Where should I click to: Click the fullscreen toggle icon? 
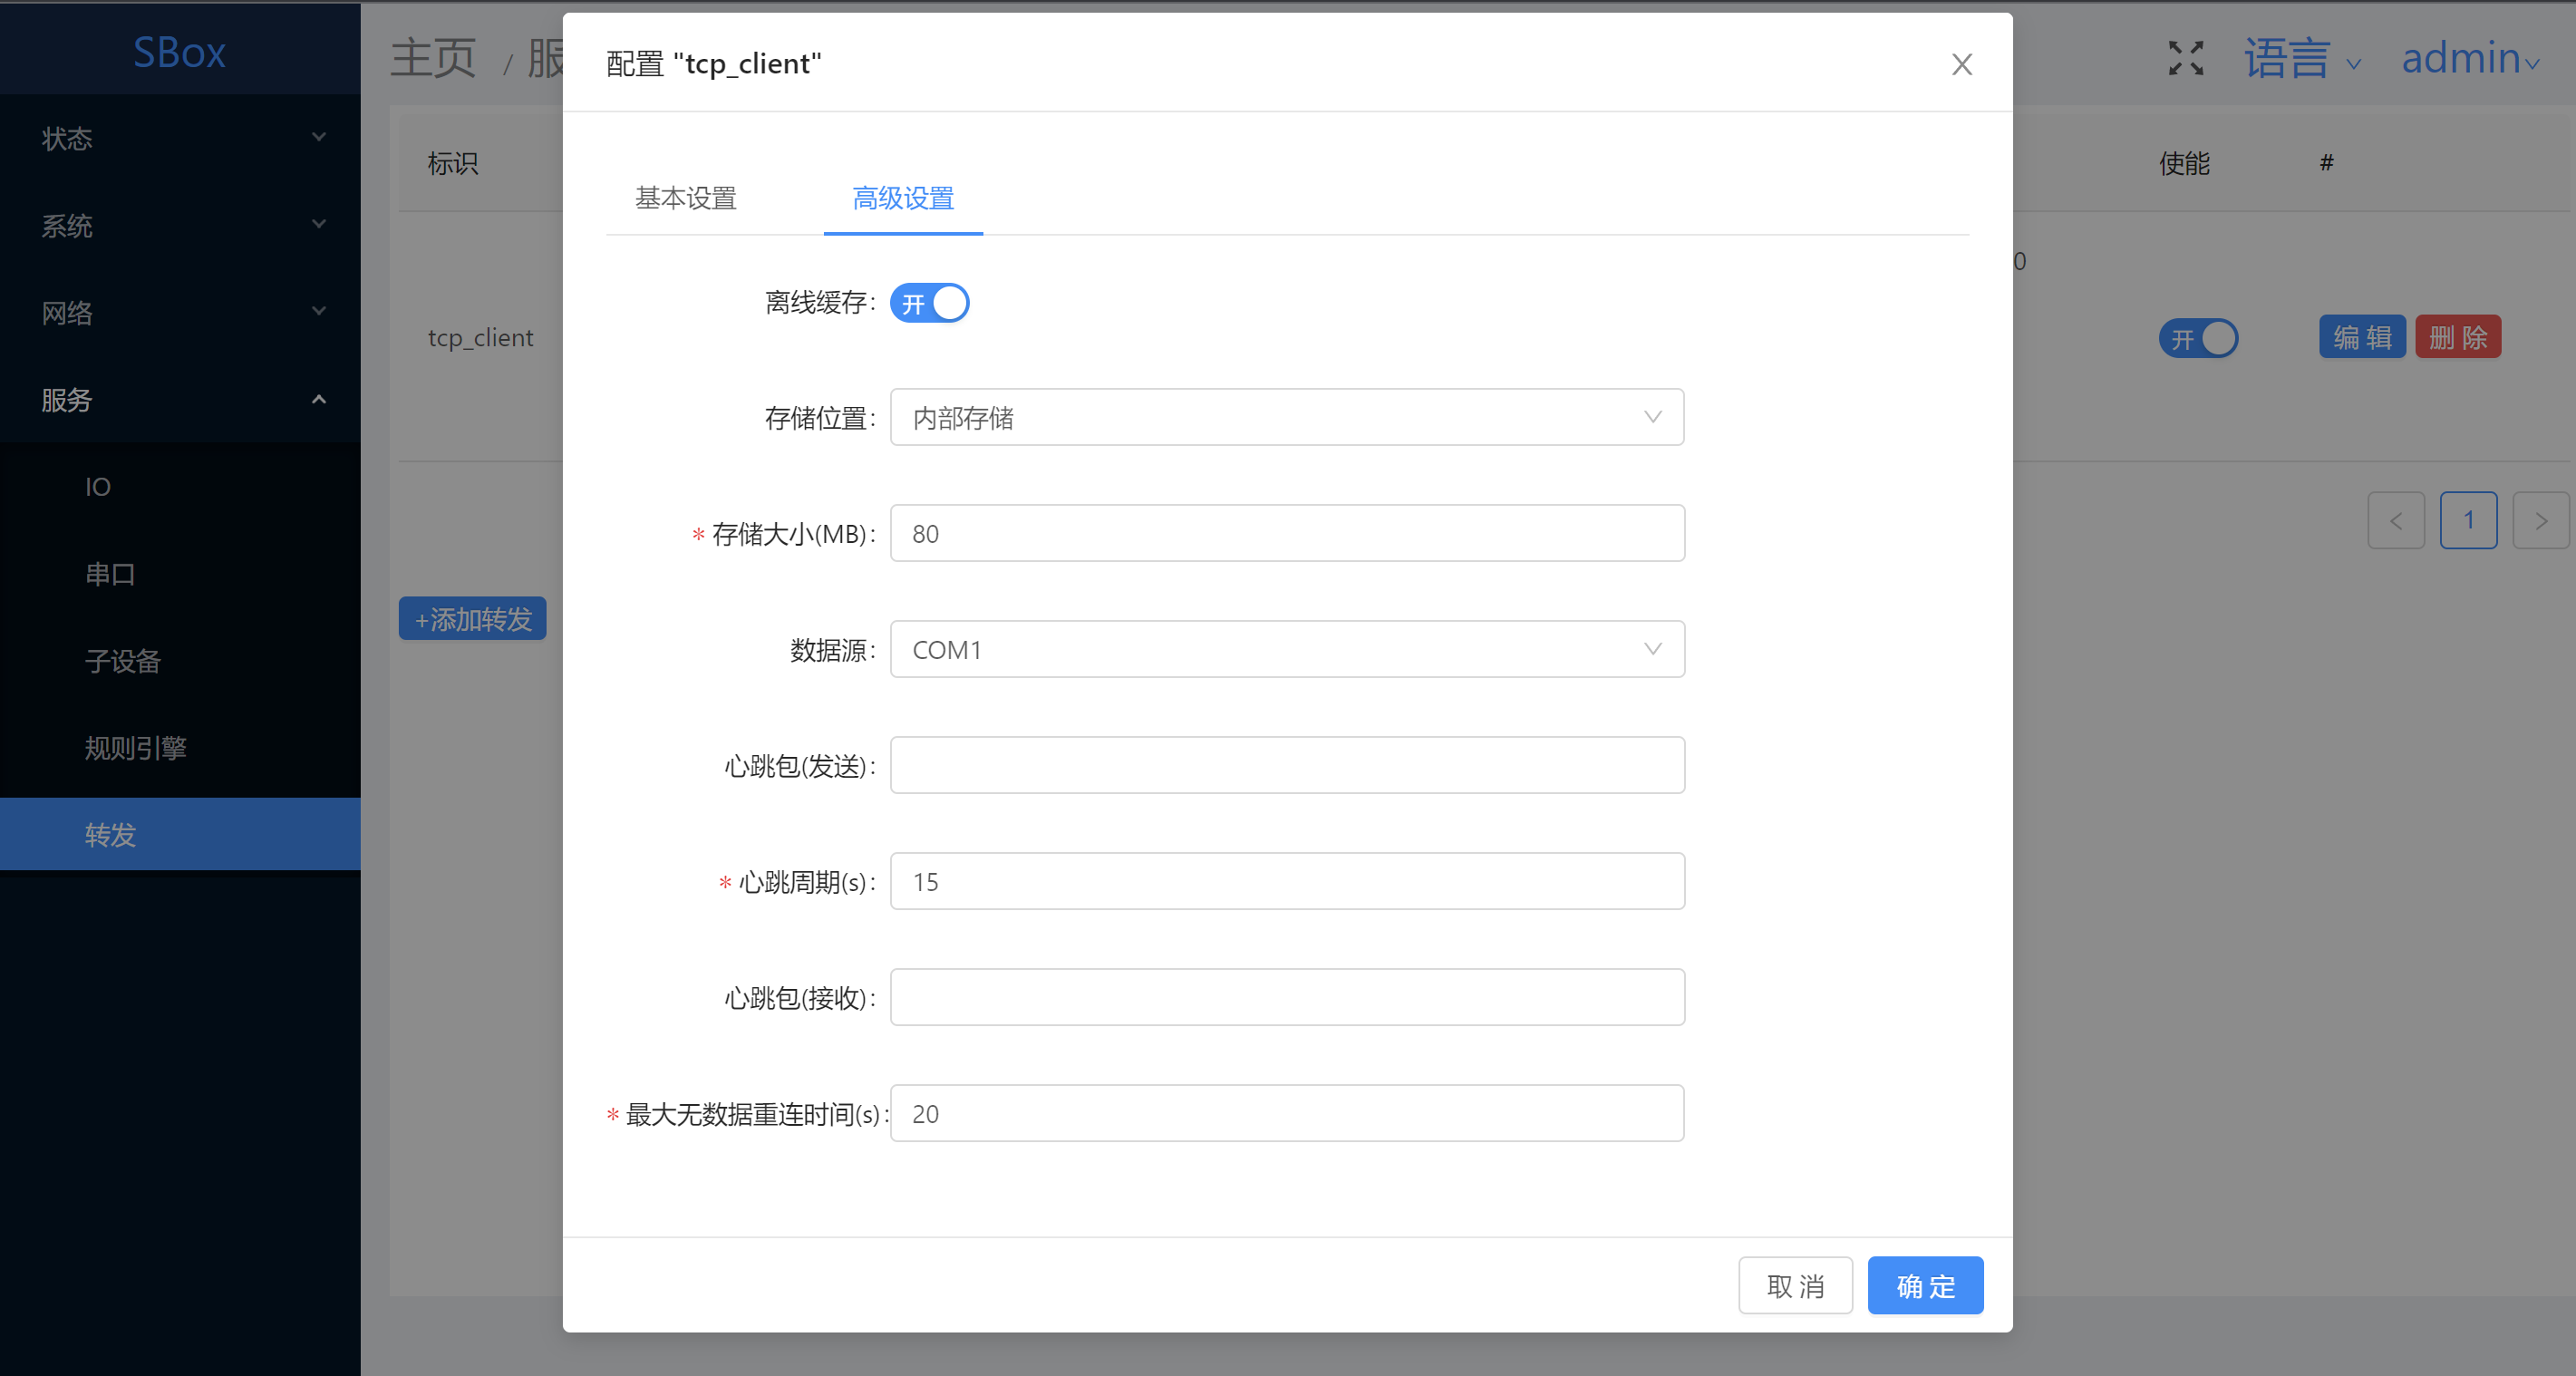[2186, 58]
